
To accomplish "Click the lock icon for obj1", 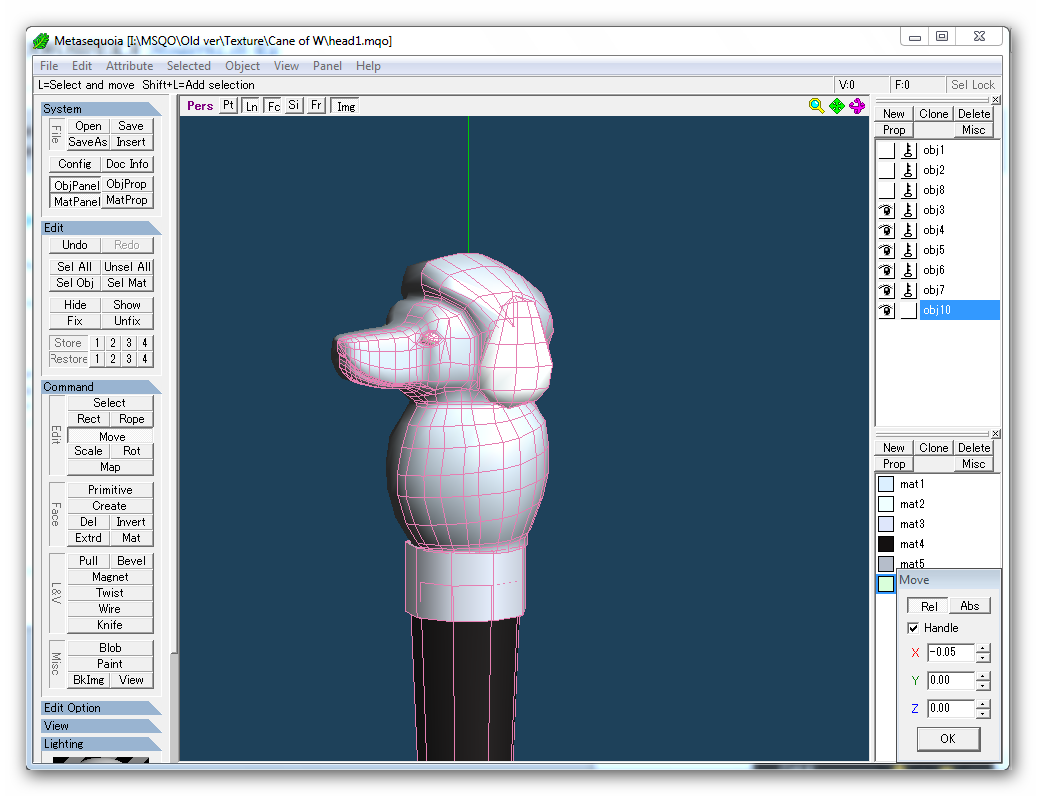I will 908,150.
